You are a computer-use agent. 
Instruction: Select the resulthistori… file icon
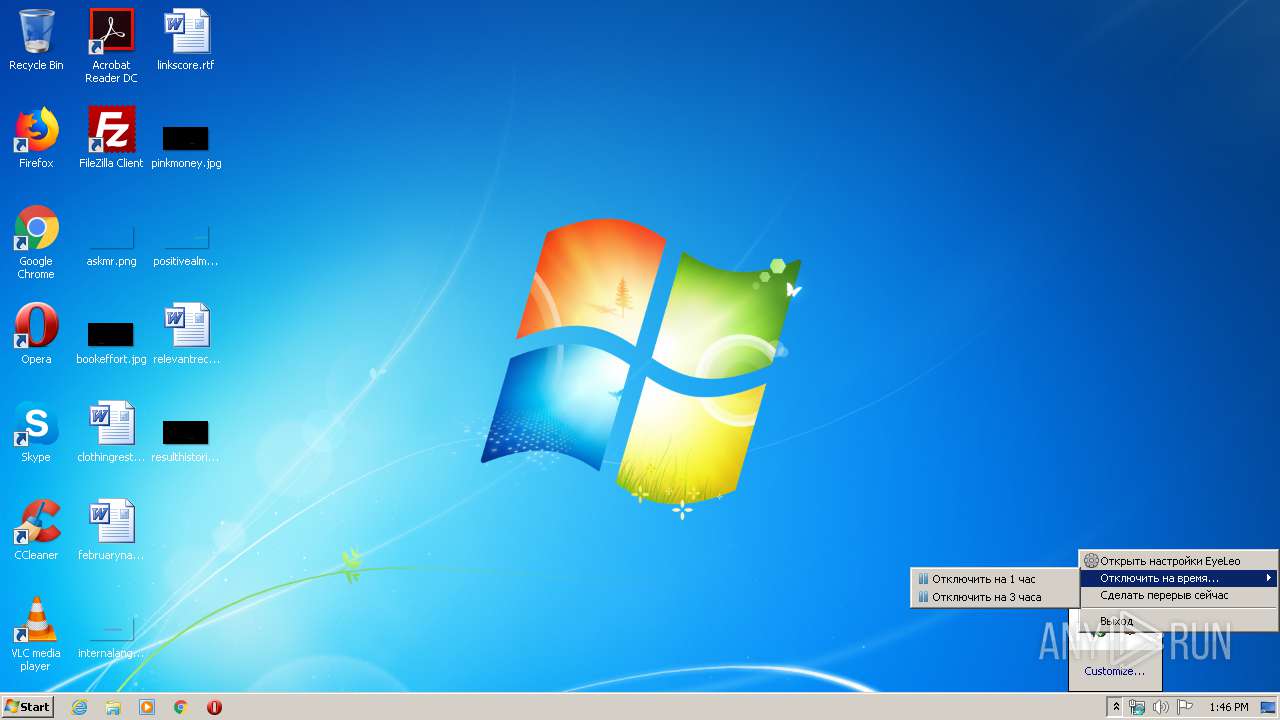click(x=186, y=440)
